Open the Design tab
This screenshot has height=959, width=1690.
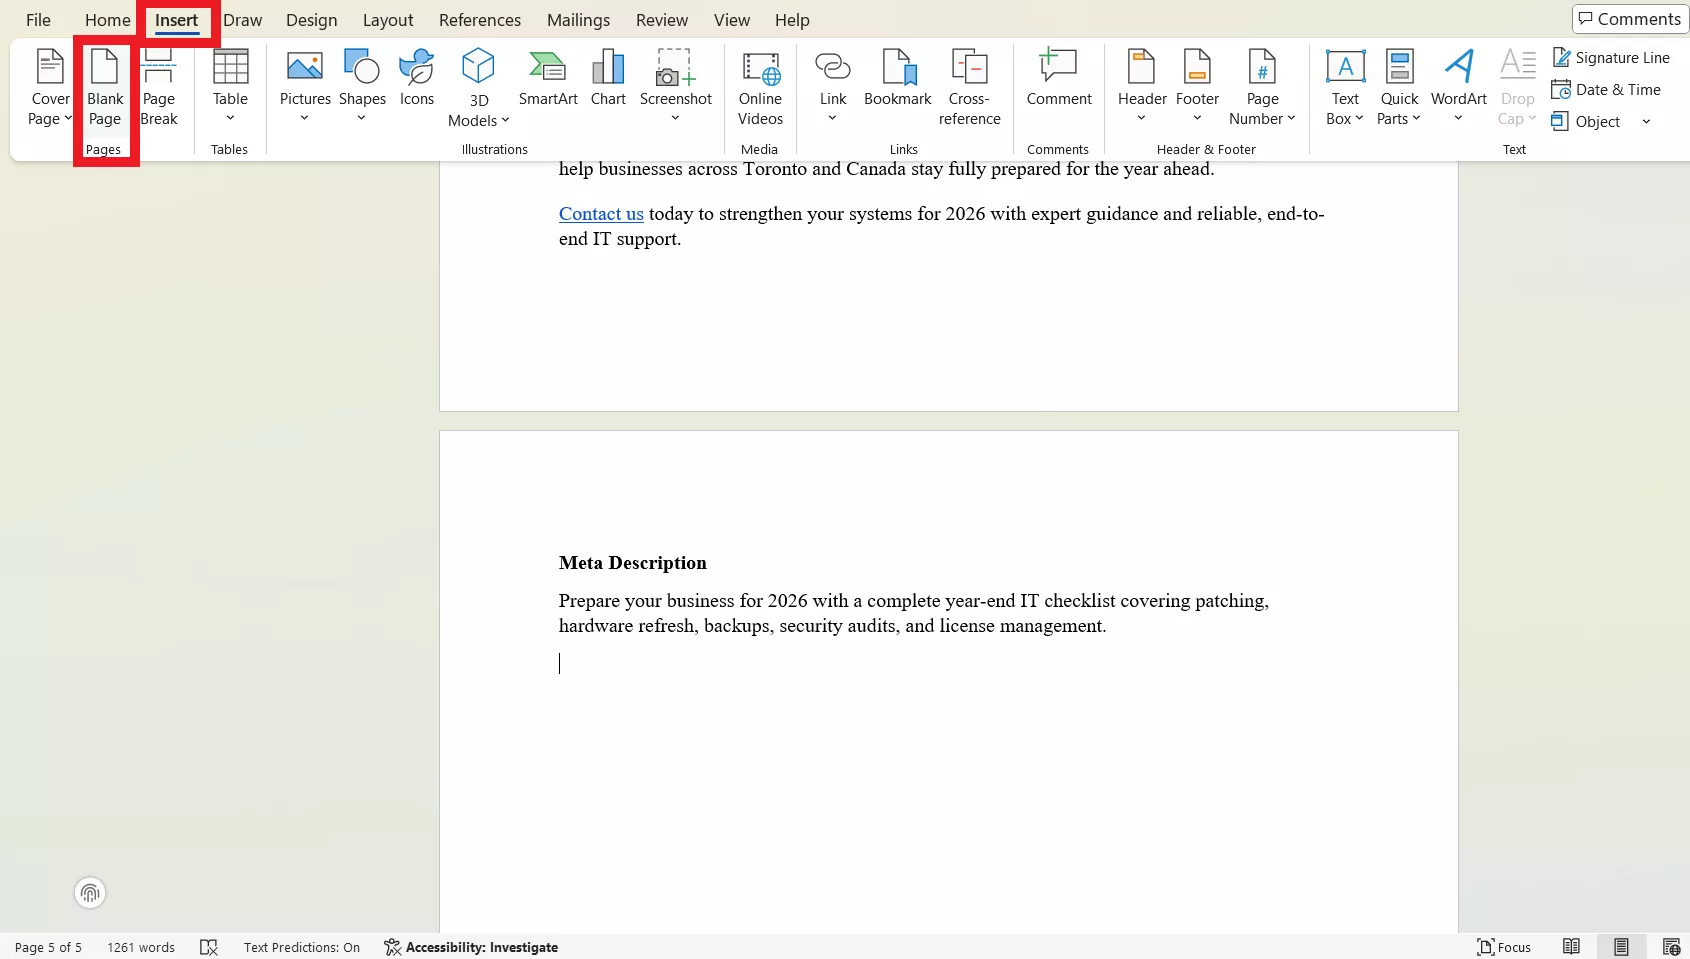click(x=312, y=20)
